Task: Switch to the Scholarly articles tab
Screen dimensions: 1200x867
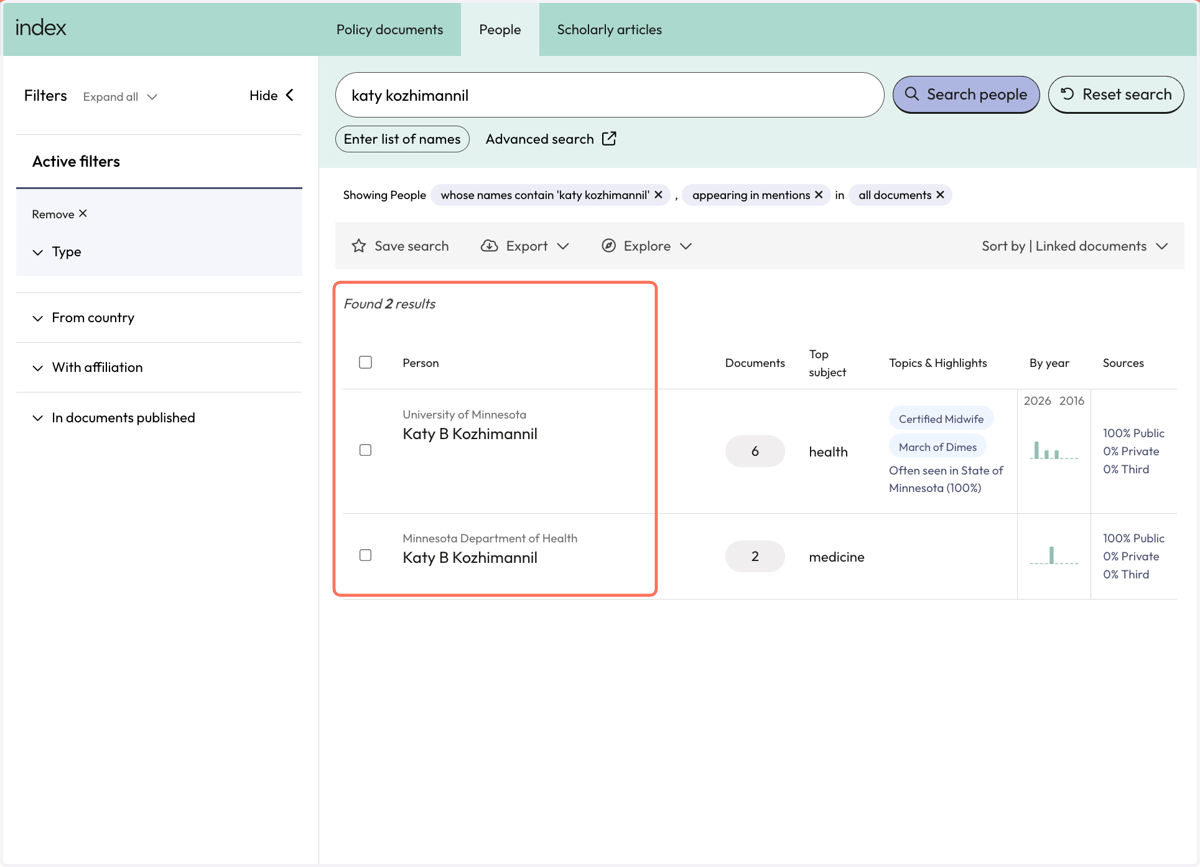Action: click(609, 29)
